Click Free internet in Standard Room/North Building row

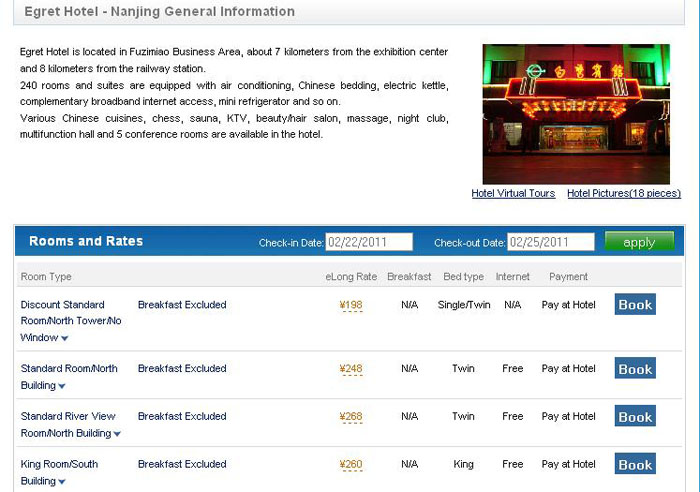[x=512, y=369]
